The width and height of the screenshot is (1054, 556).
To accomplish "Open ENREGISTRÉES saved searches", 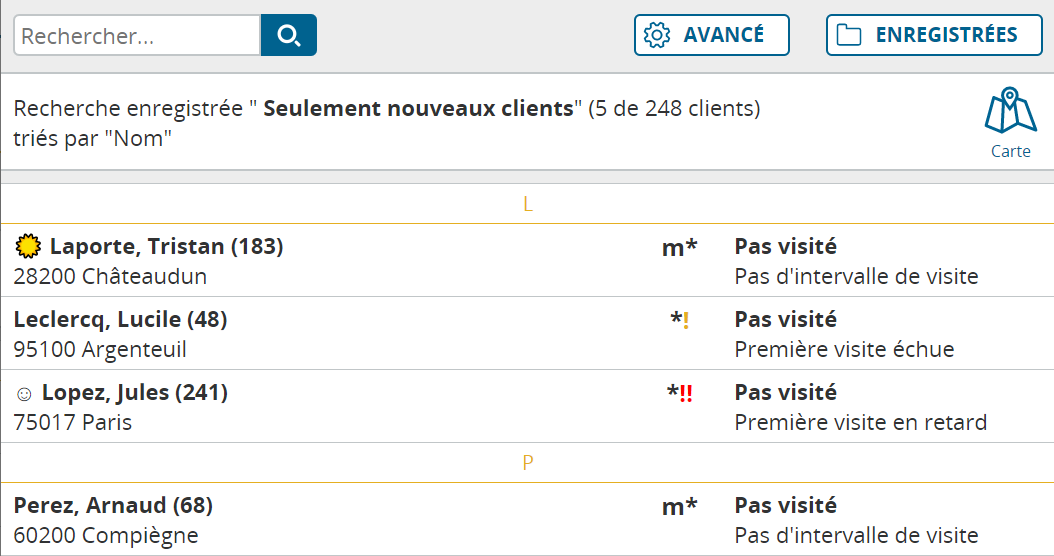I will tap(934, 35).
